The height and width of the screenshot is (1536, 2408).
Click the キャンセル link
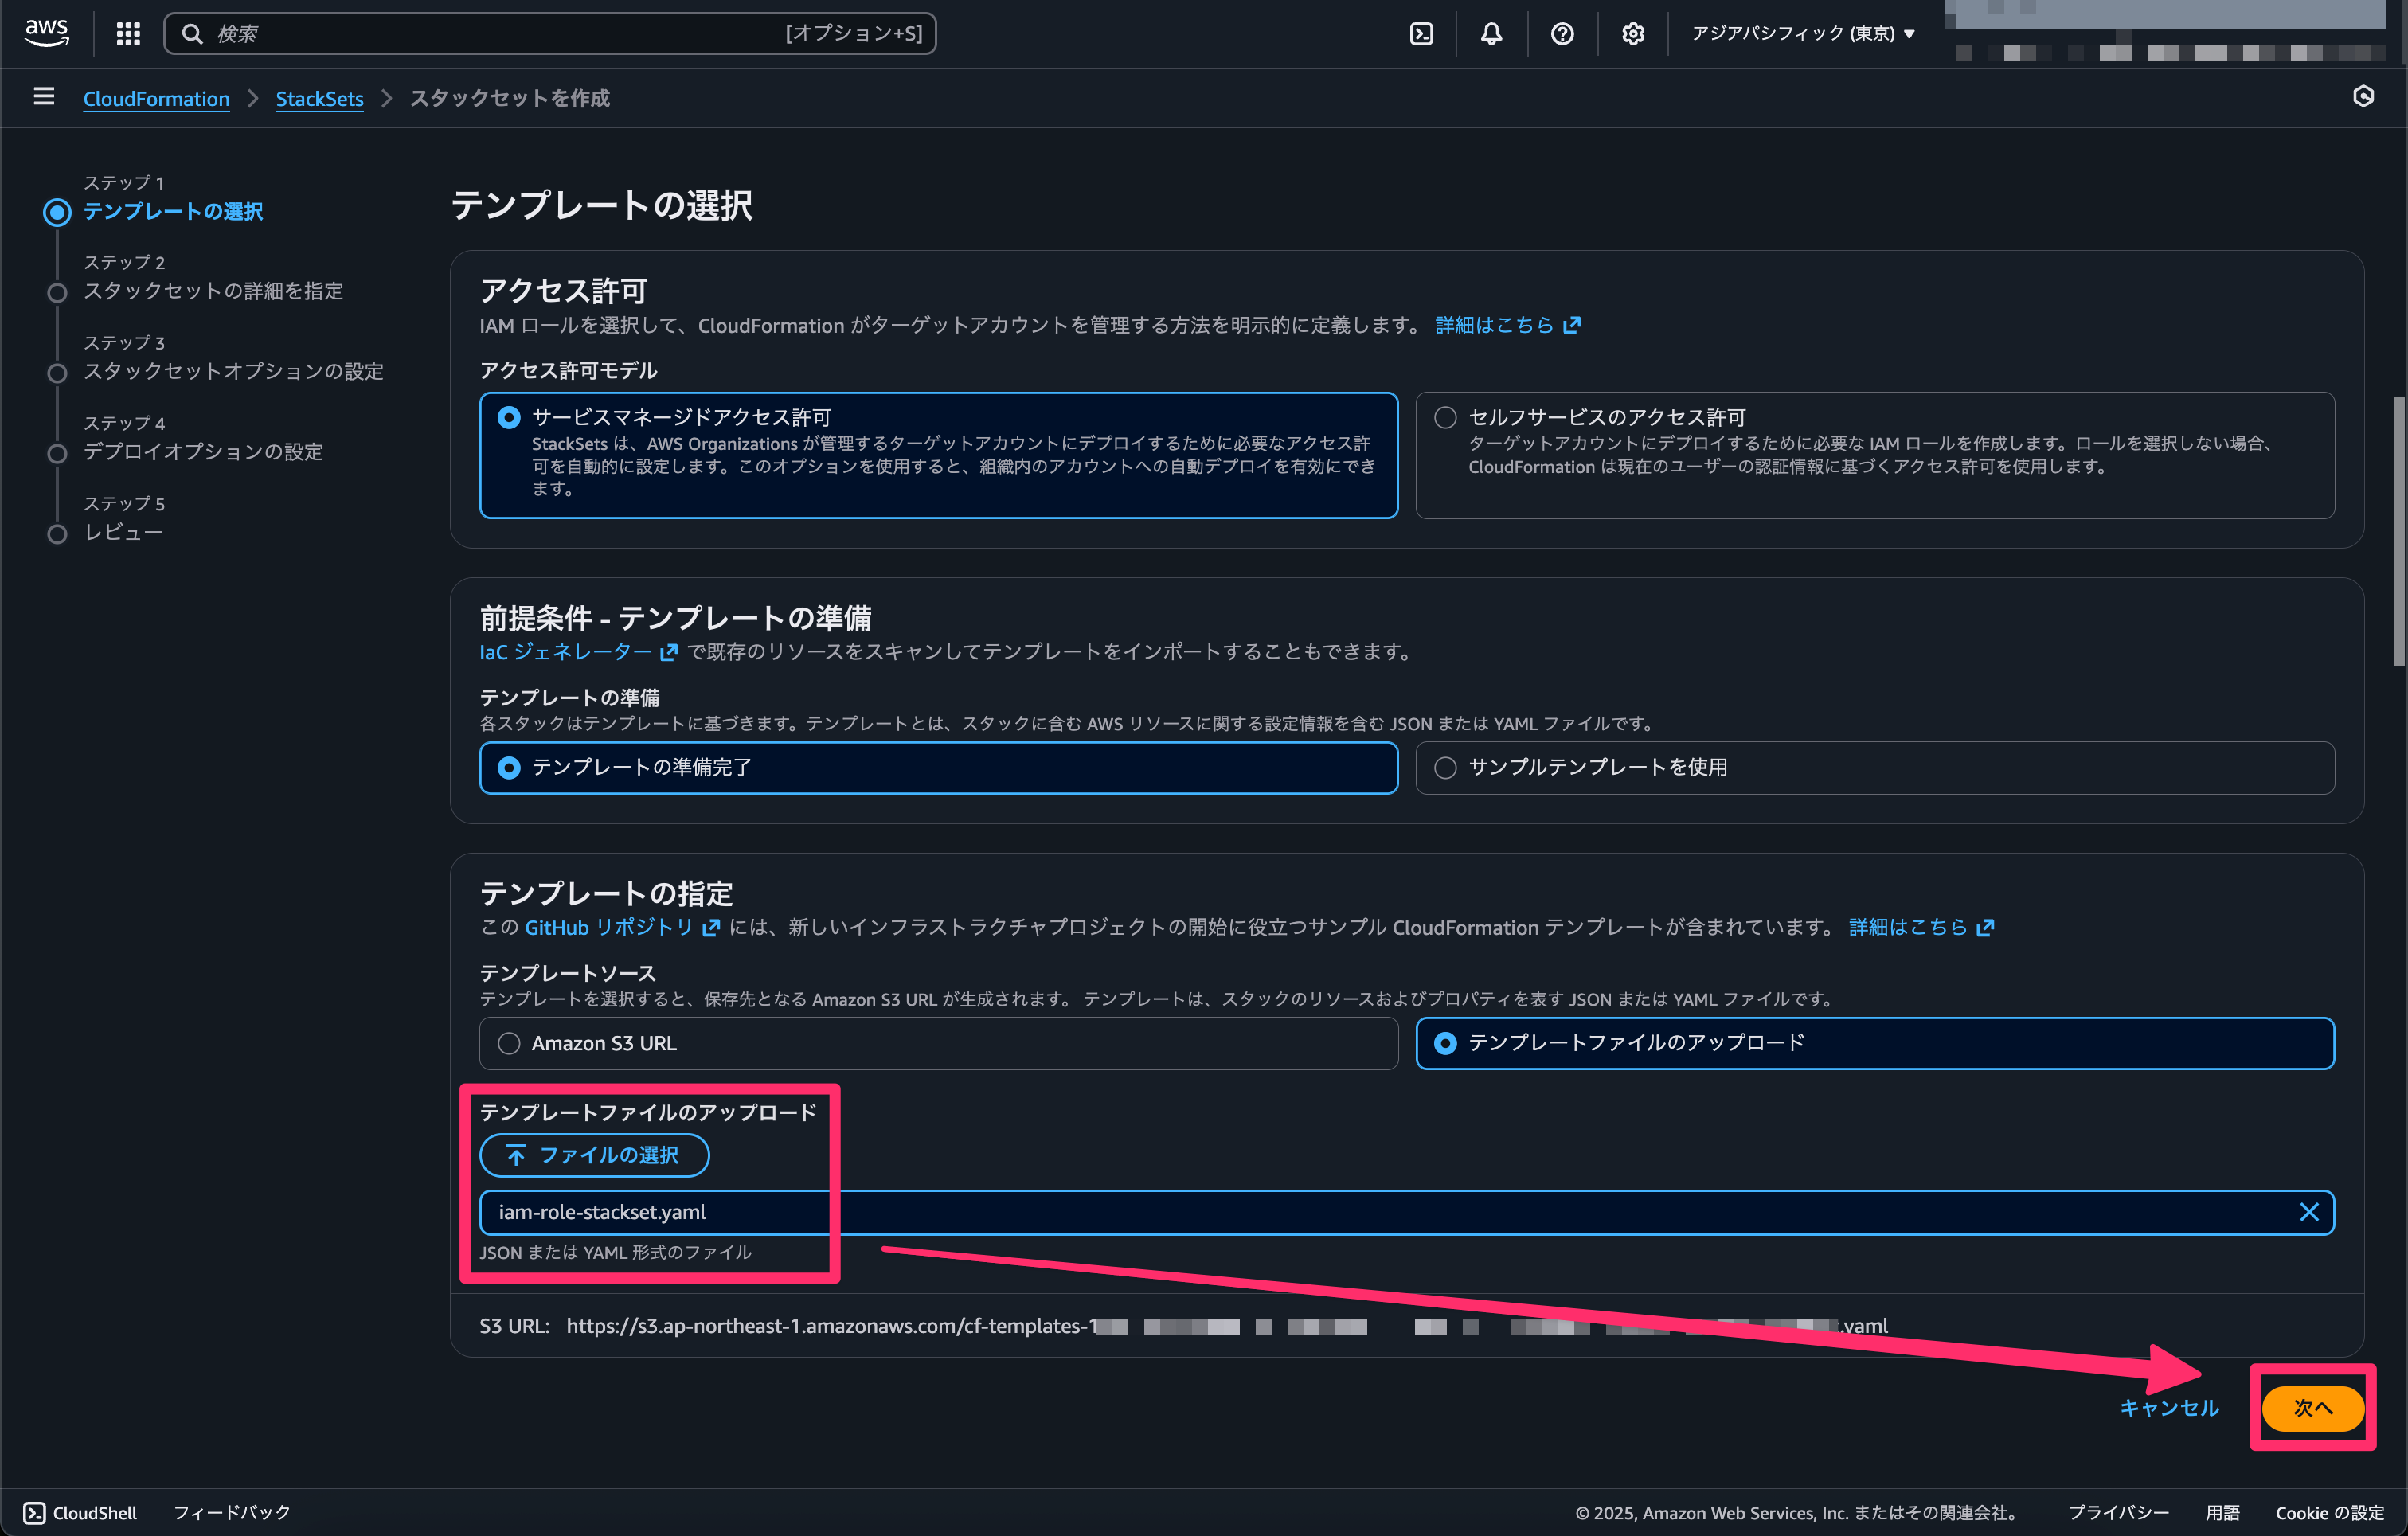point(2168,1408)
